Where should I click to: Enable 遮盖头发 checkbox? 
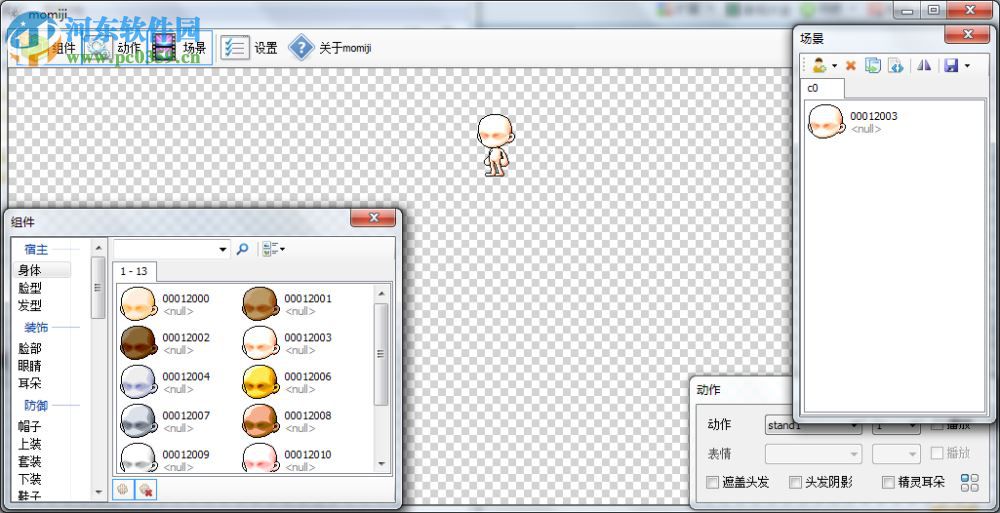click(x=712, y=482)
